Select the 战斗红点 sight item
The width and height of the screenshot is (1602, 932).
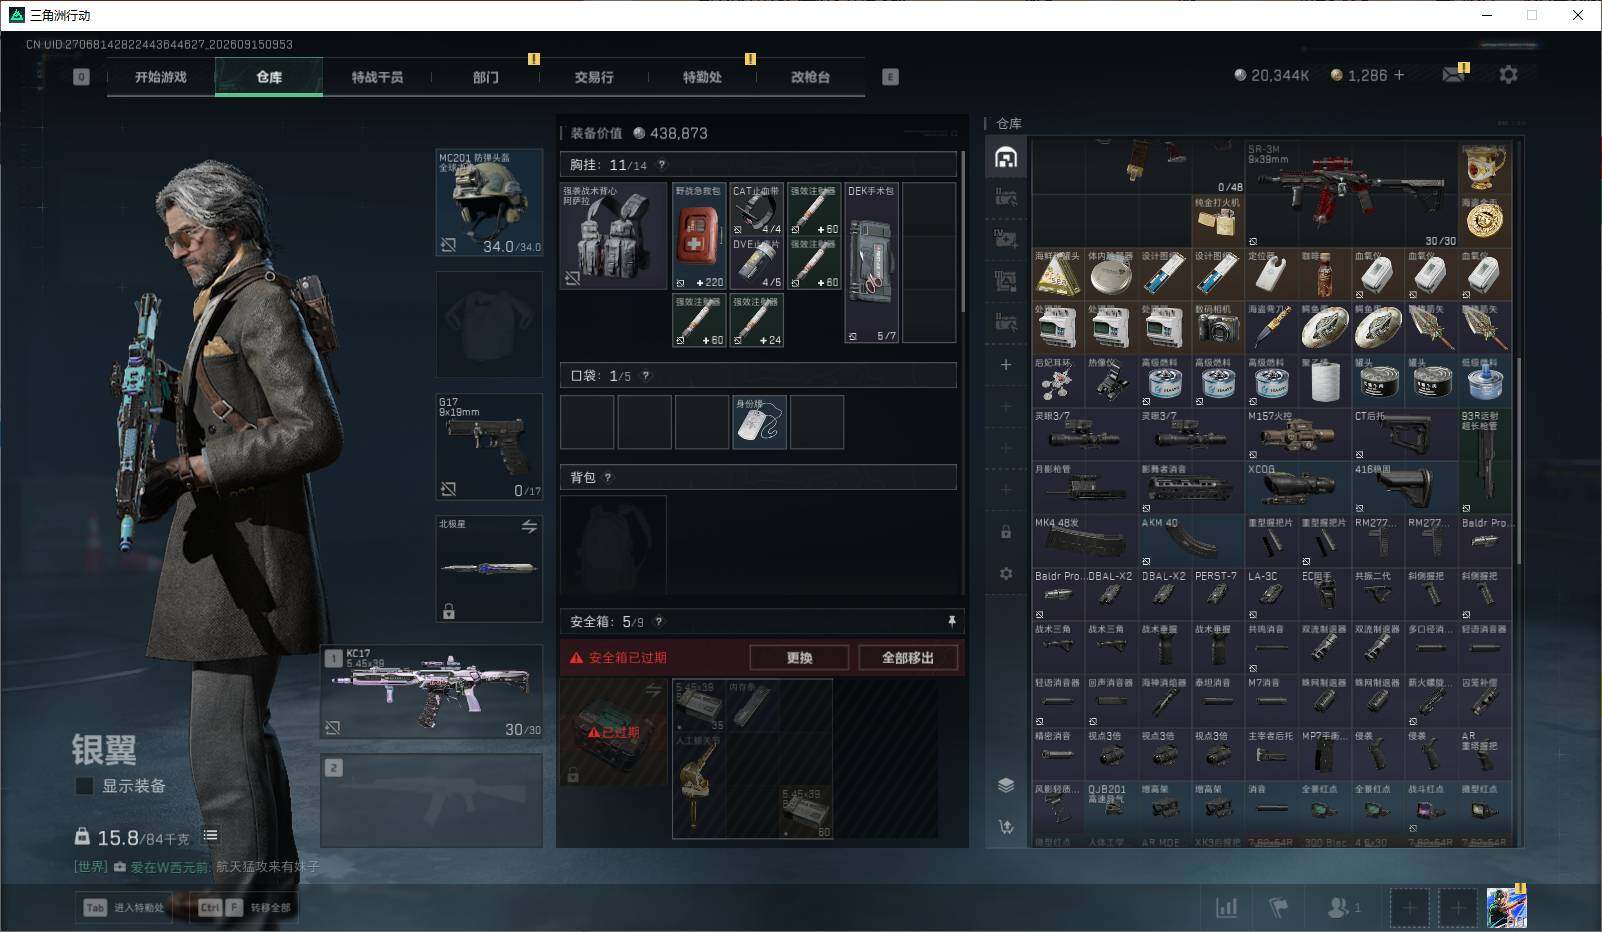[1431, 807]
